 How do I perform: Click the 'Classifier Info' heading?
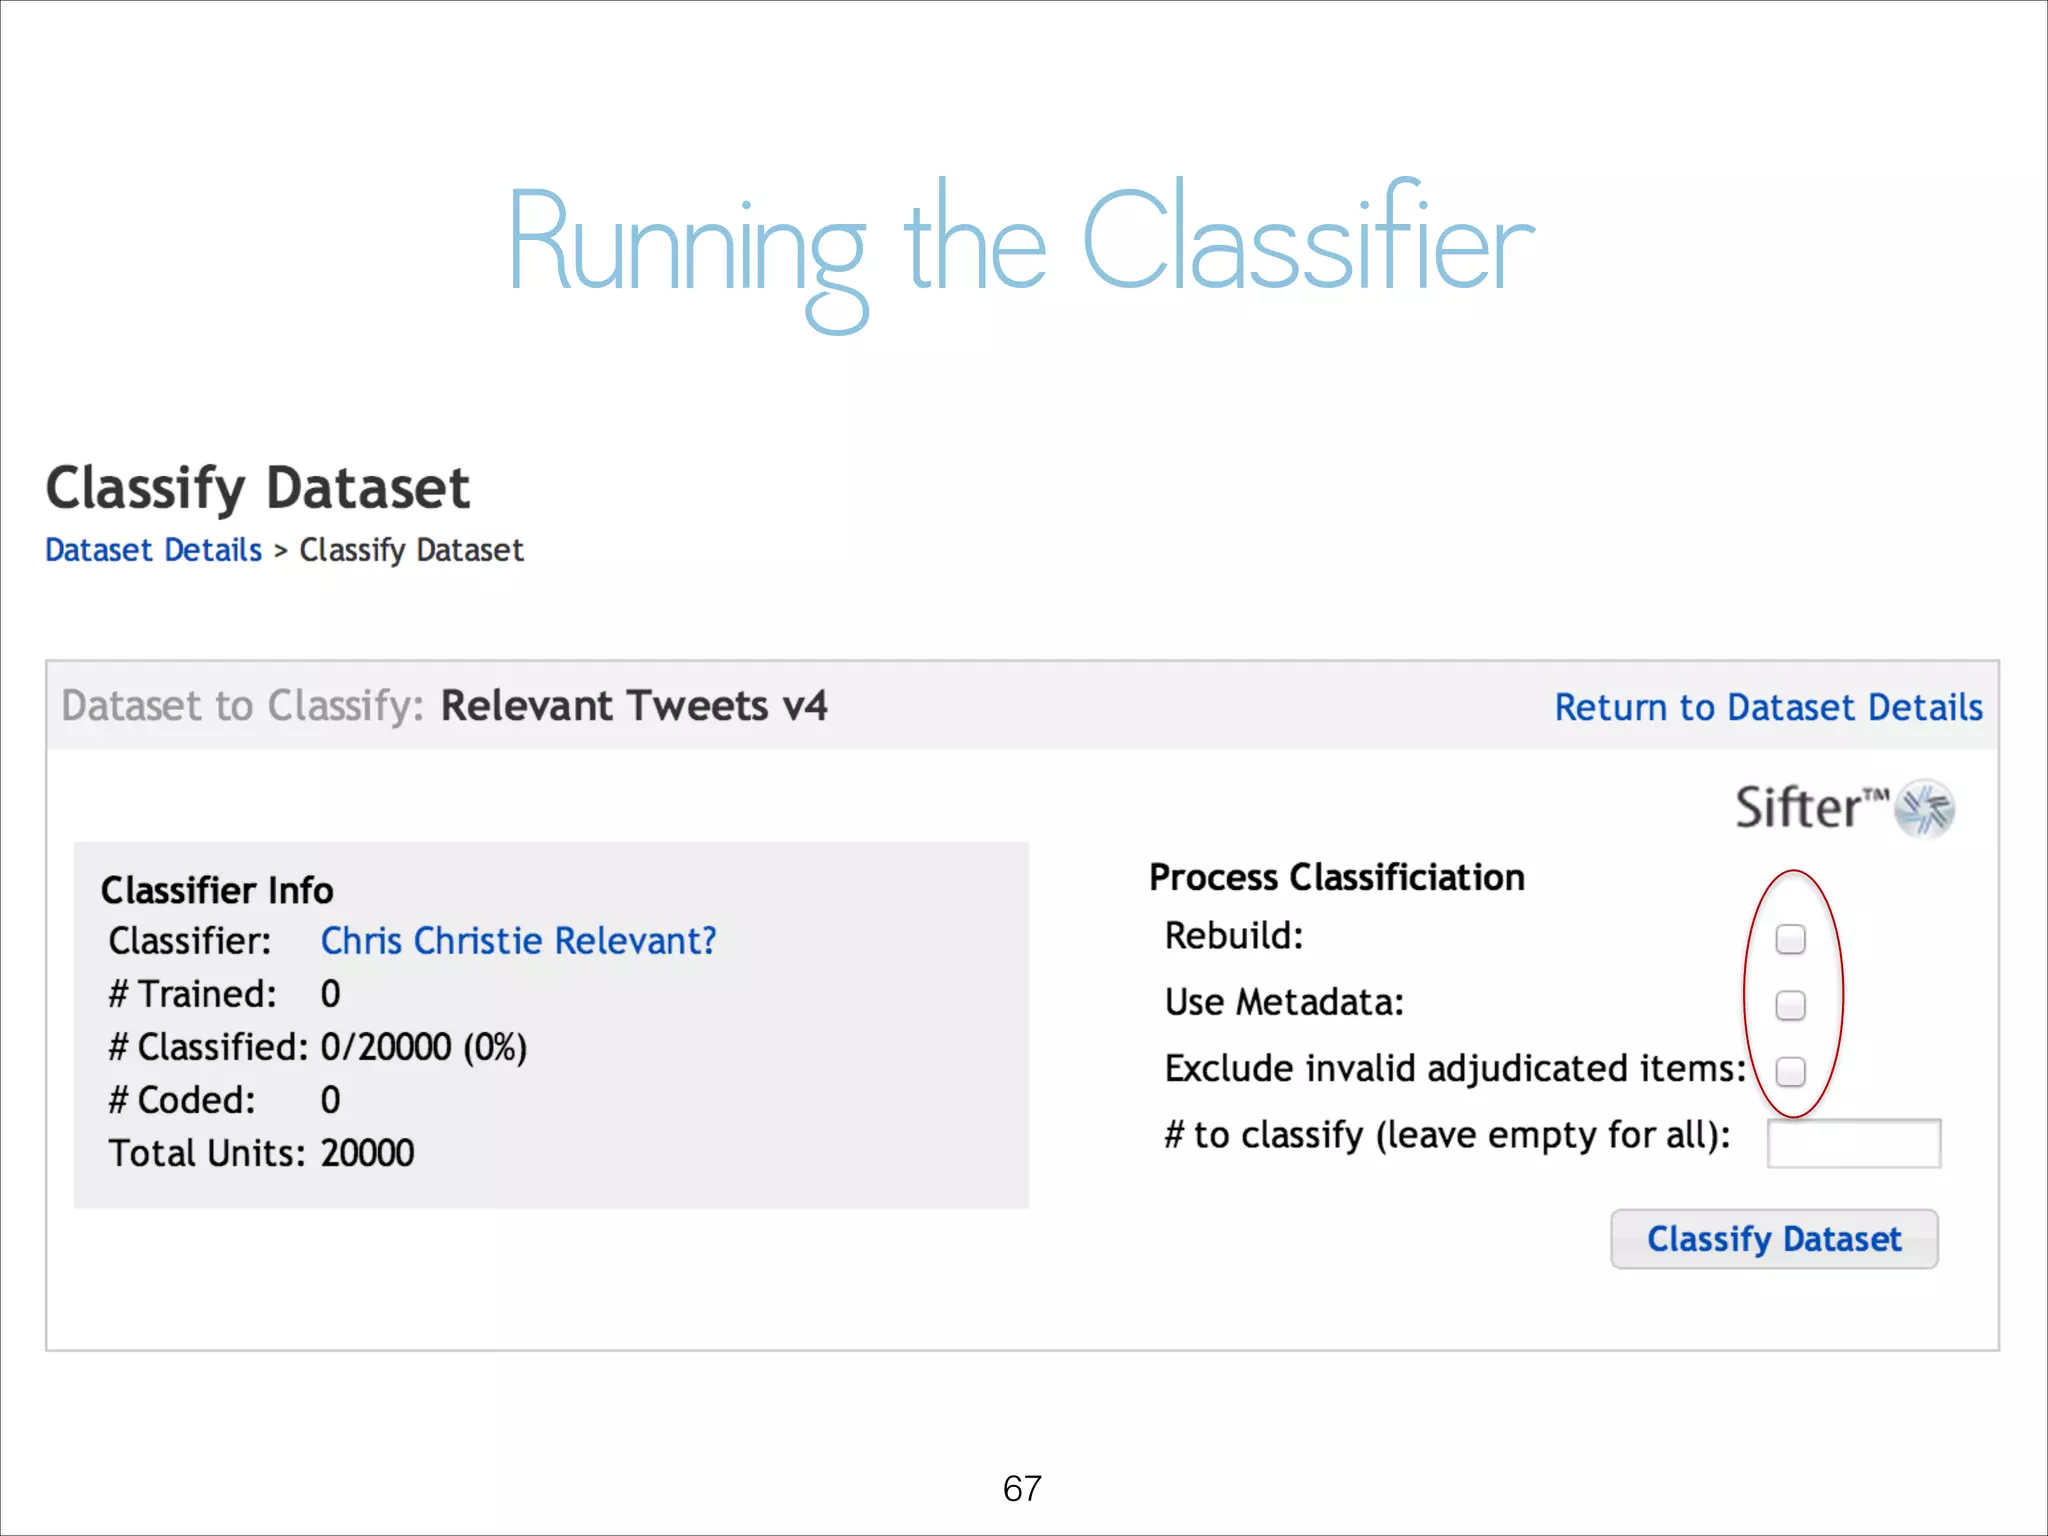[x=217, y=890]
